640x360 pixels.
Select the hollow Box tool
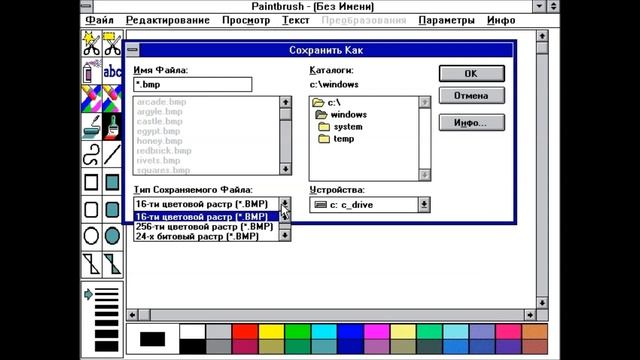tap(91, 182)
